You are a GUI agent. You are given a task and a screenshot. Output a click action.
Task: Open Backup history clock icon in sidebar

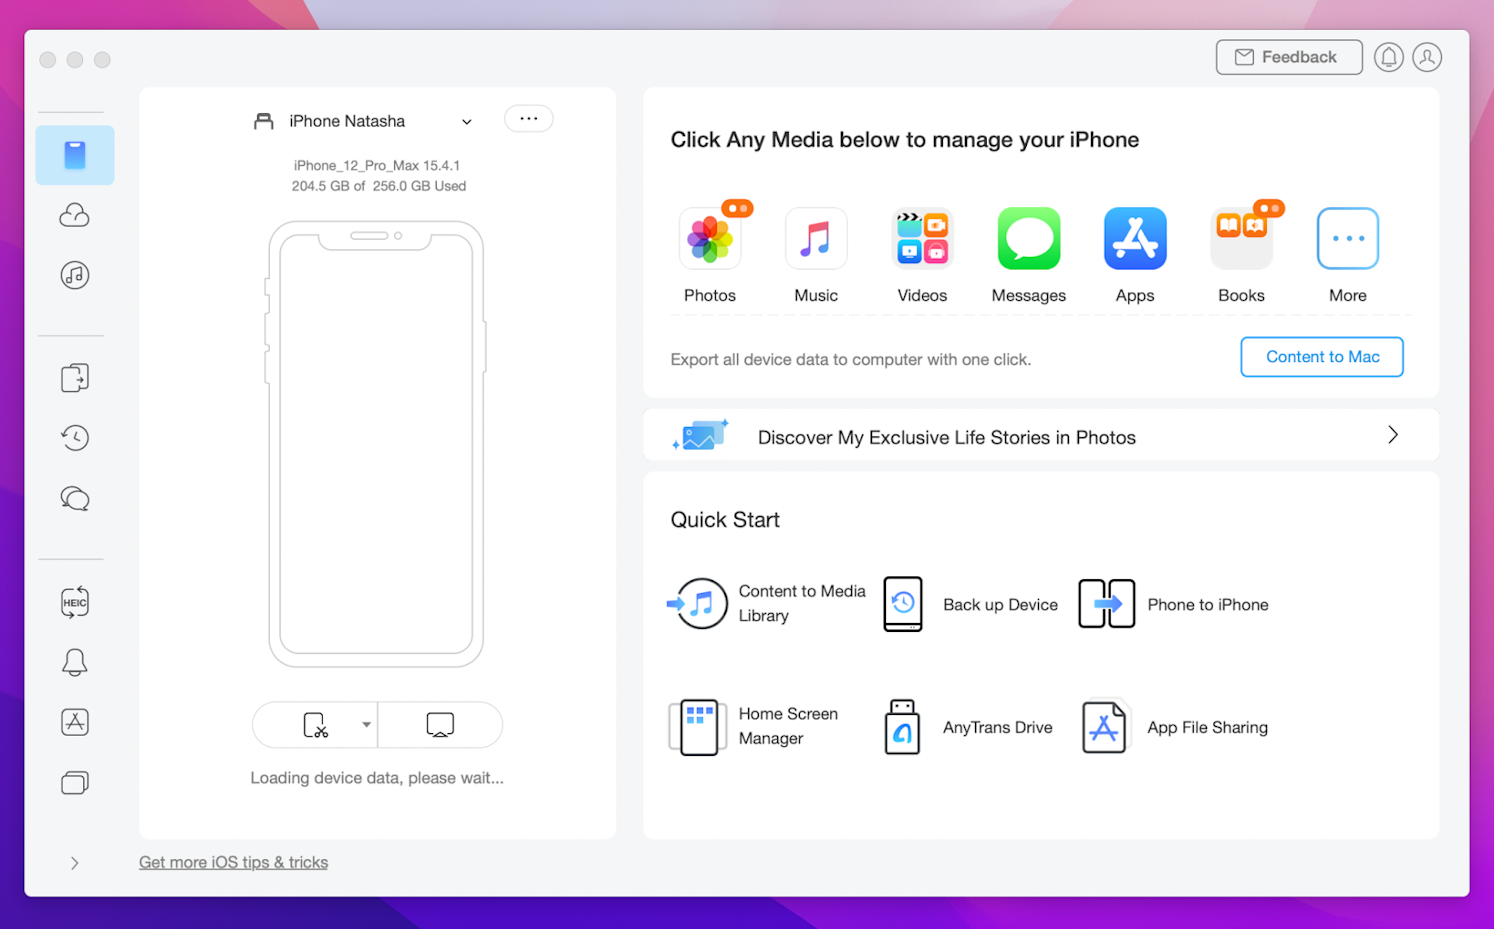pos(75,438)
